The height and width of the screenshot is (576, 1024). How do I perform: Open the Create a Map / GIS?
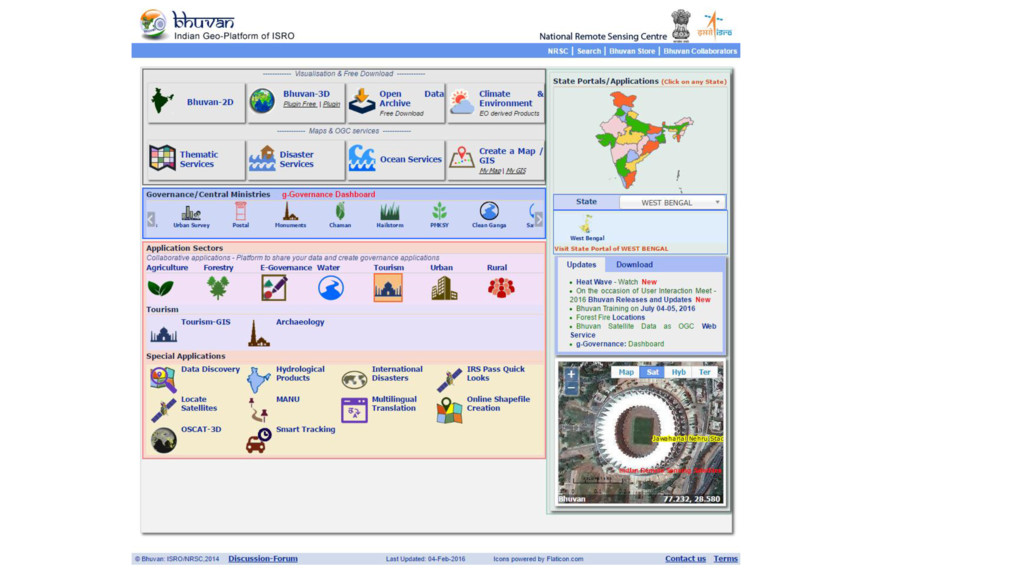point(496,160)
